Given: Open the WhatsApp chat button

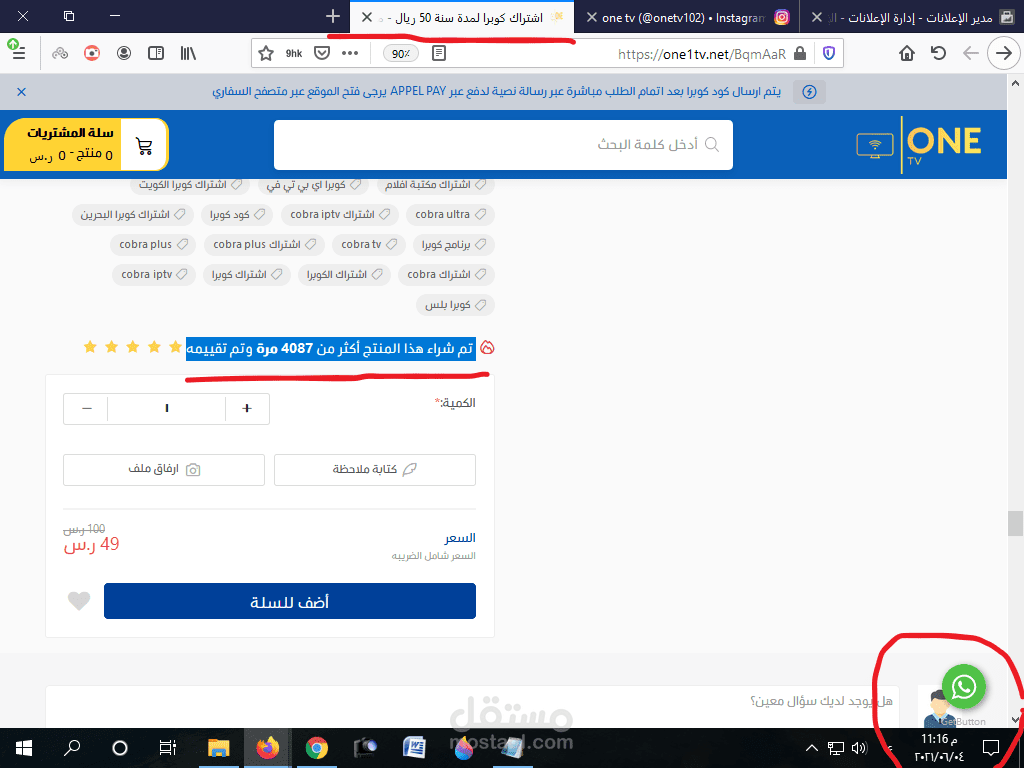Looking at the screenshot, I should 964,686.
